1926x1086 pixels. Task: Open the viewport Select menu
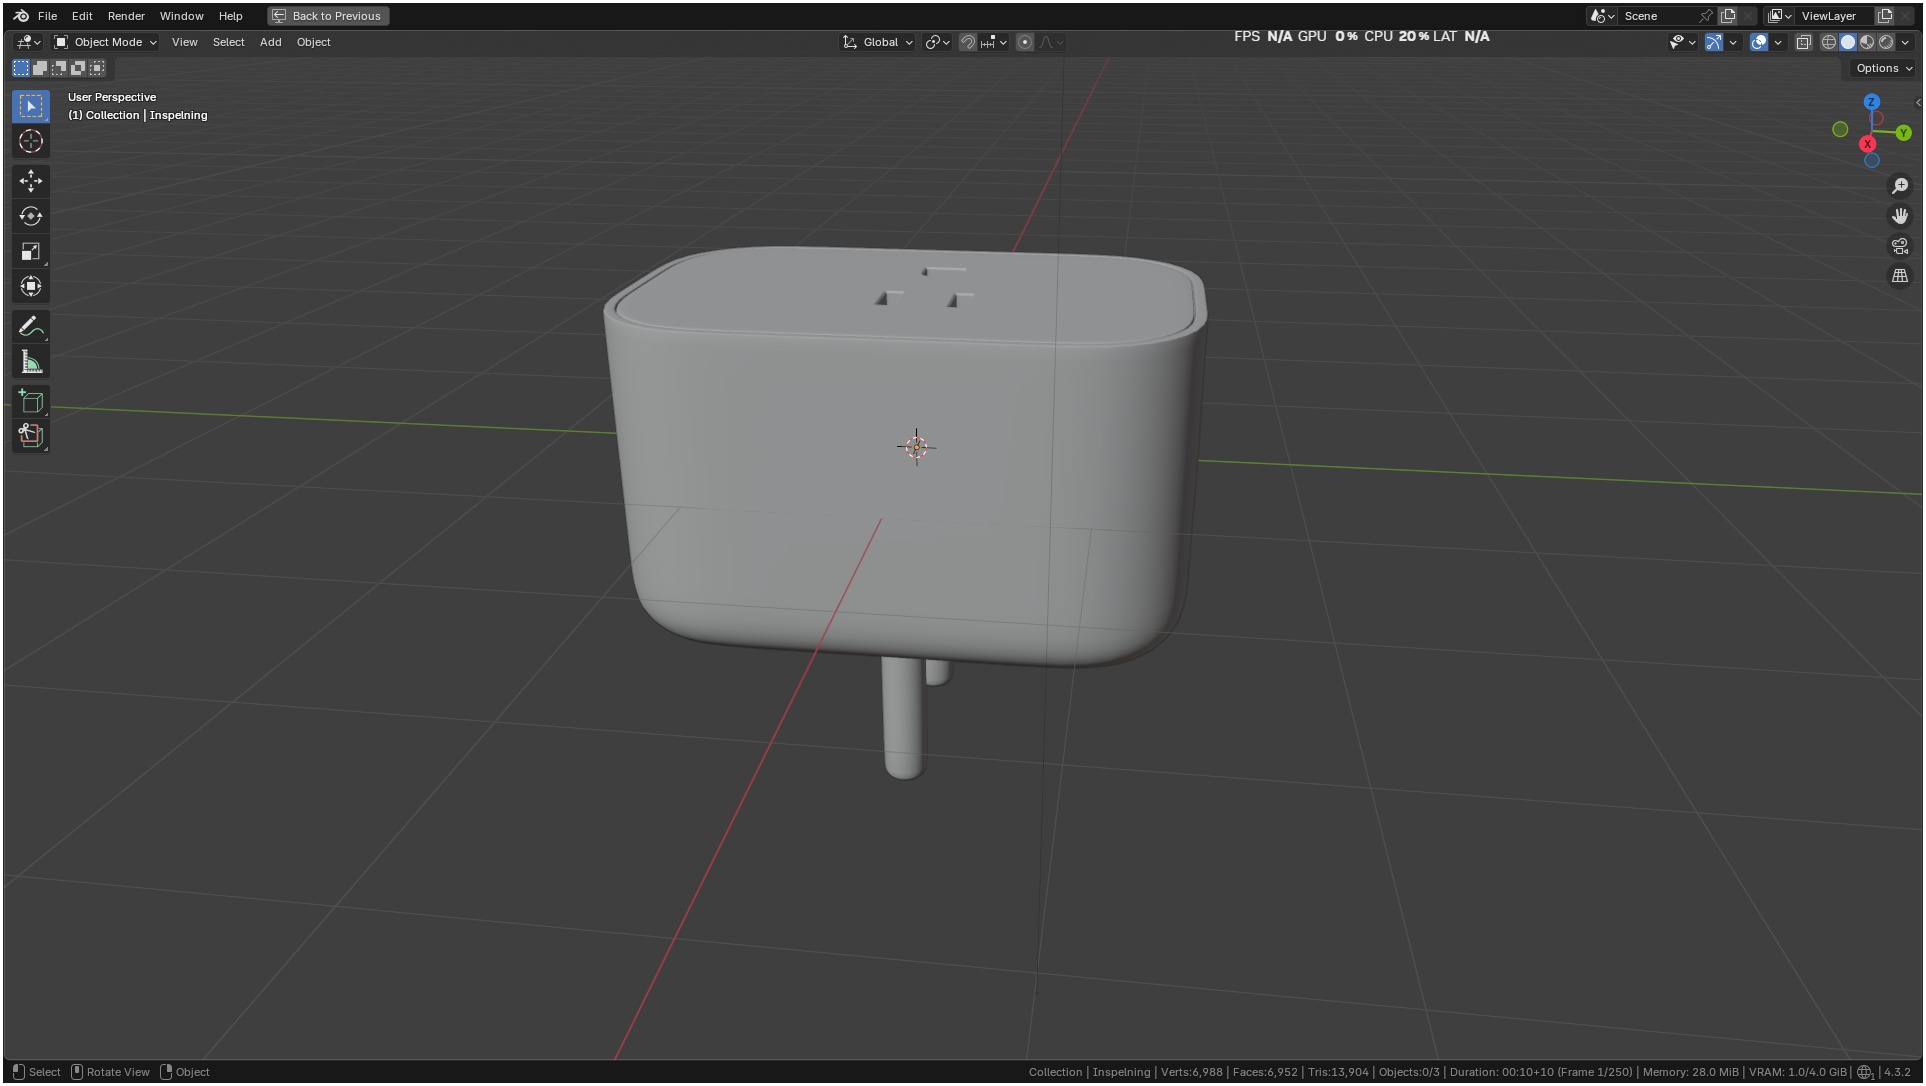[x=228, y=42]
